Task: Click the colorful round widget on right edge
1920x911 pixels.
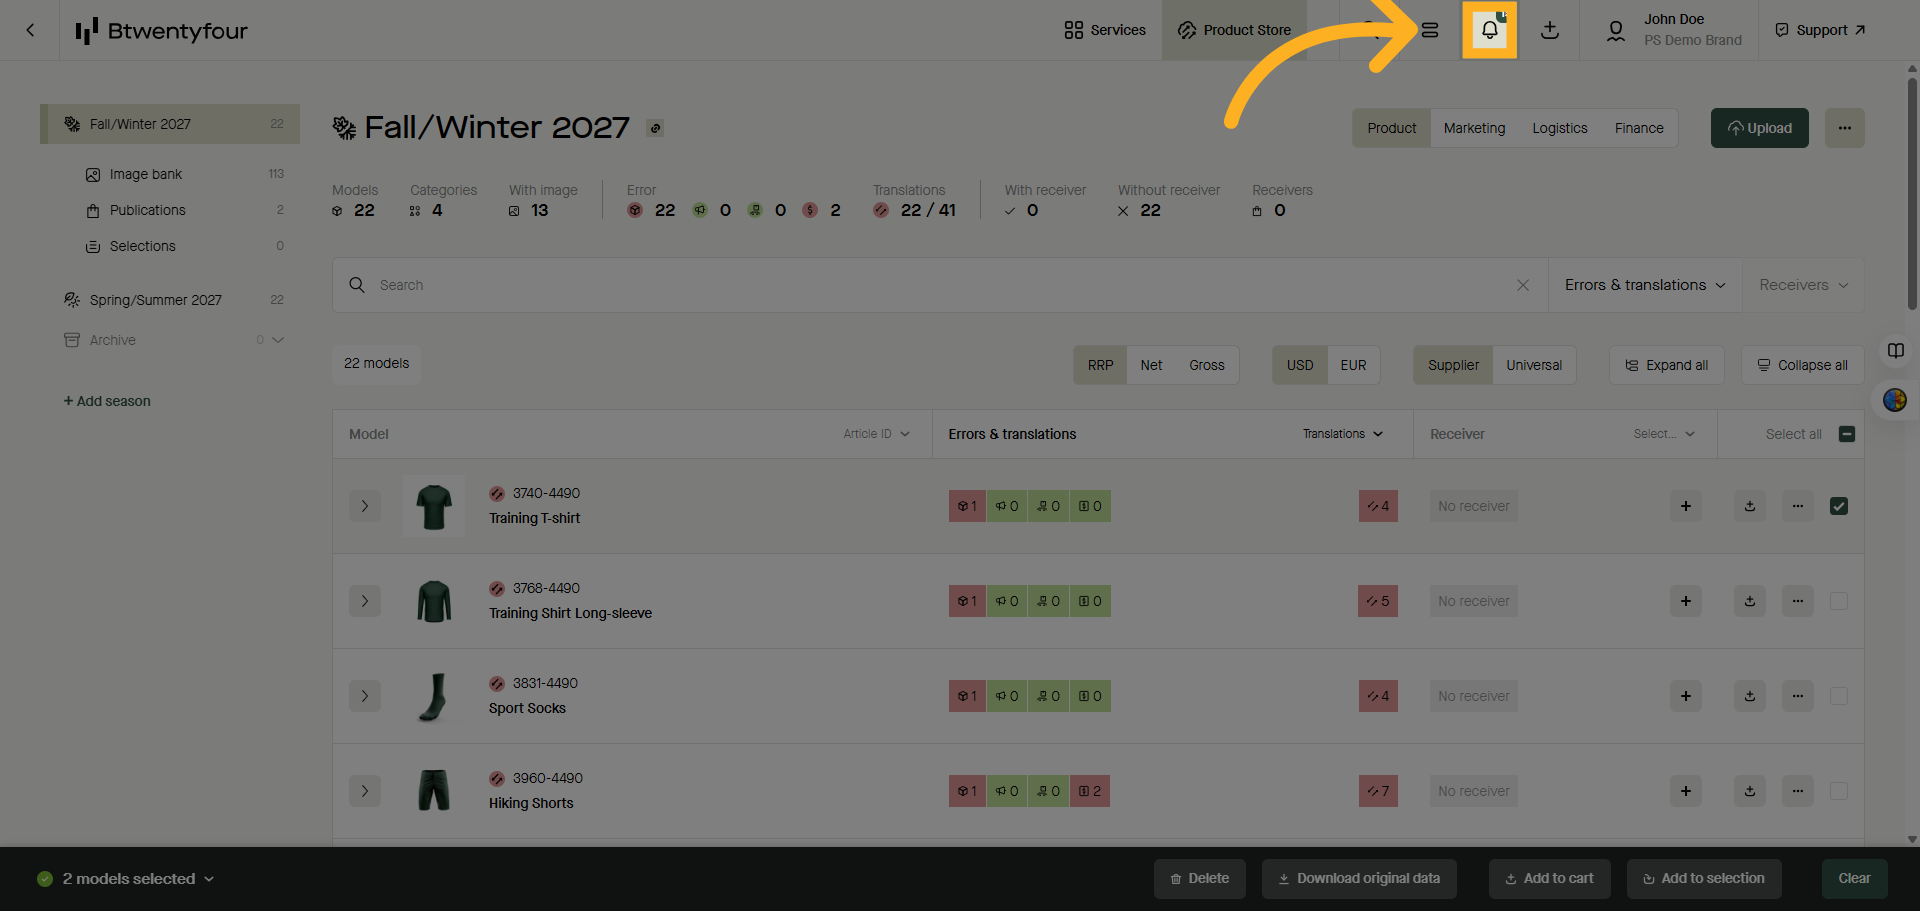Action: (x=1894, y=400)
